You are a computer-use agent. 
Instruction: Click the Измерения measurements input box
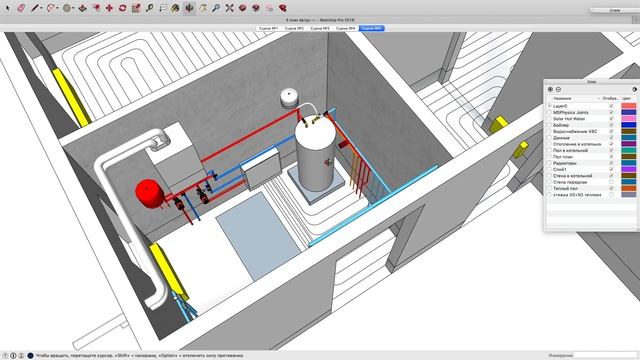click(x=605, y=356)
